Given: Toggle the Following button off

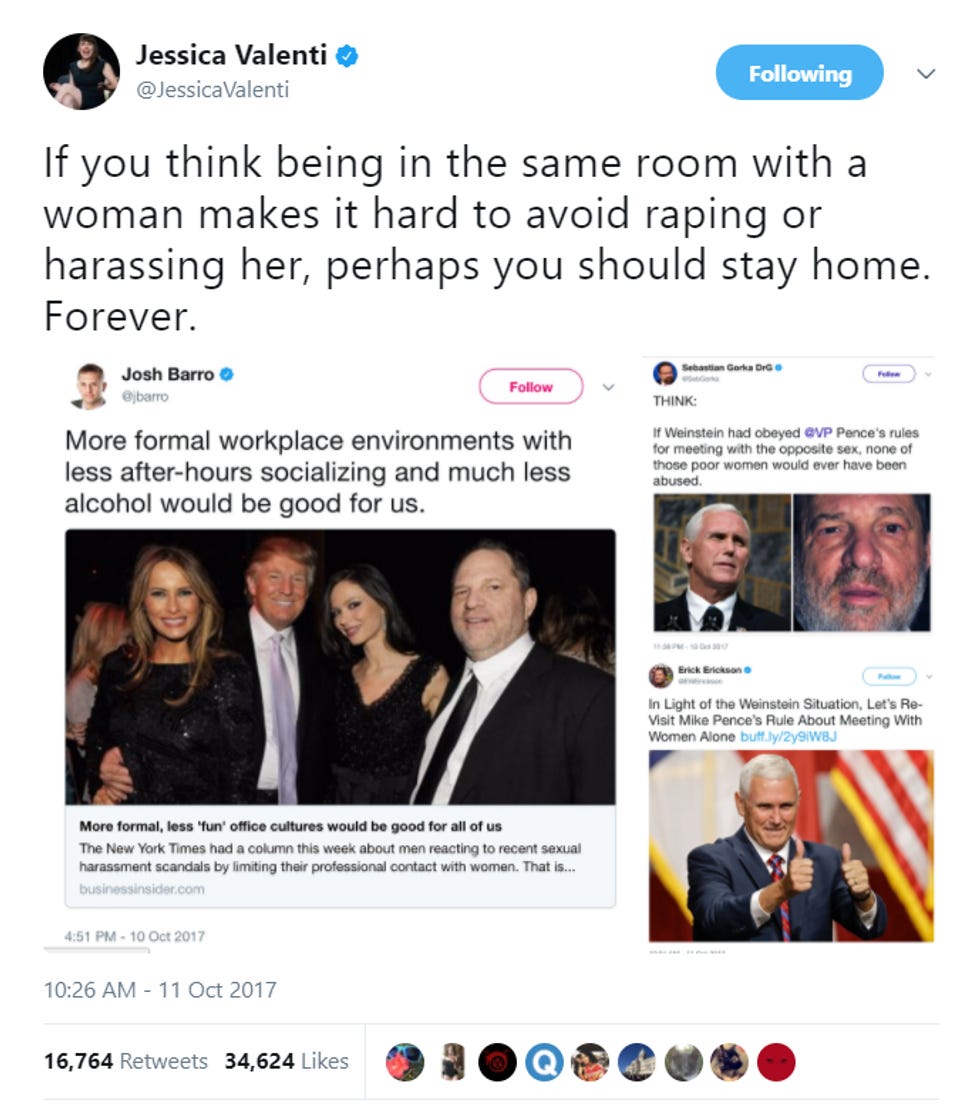Looking at the screenshot, I should click(799, 73).
